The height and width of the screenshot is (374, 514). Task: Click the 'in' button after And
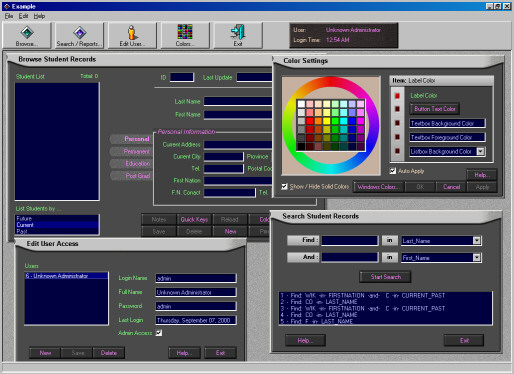[x=389, y=257]
